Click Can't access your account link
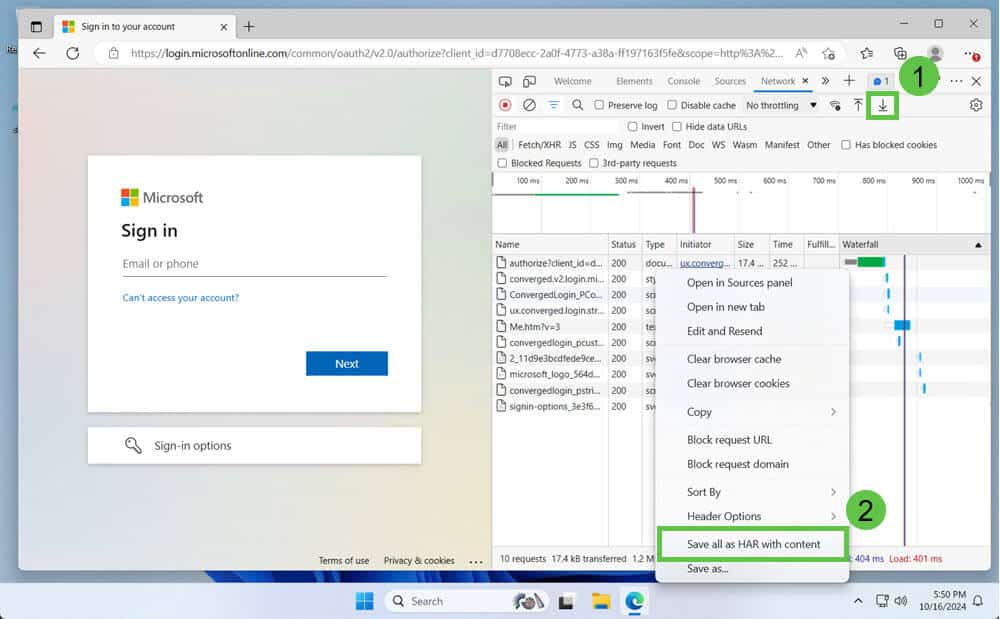1000x619 pixels. 180,298
